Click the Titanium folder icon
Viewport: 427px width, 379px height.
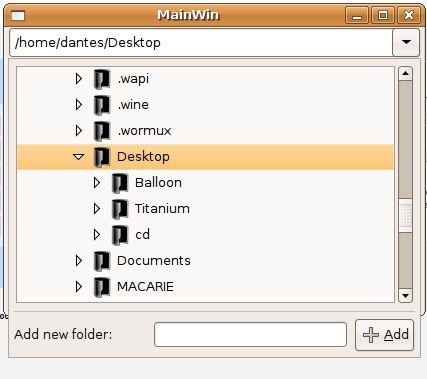pos(120,209)
